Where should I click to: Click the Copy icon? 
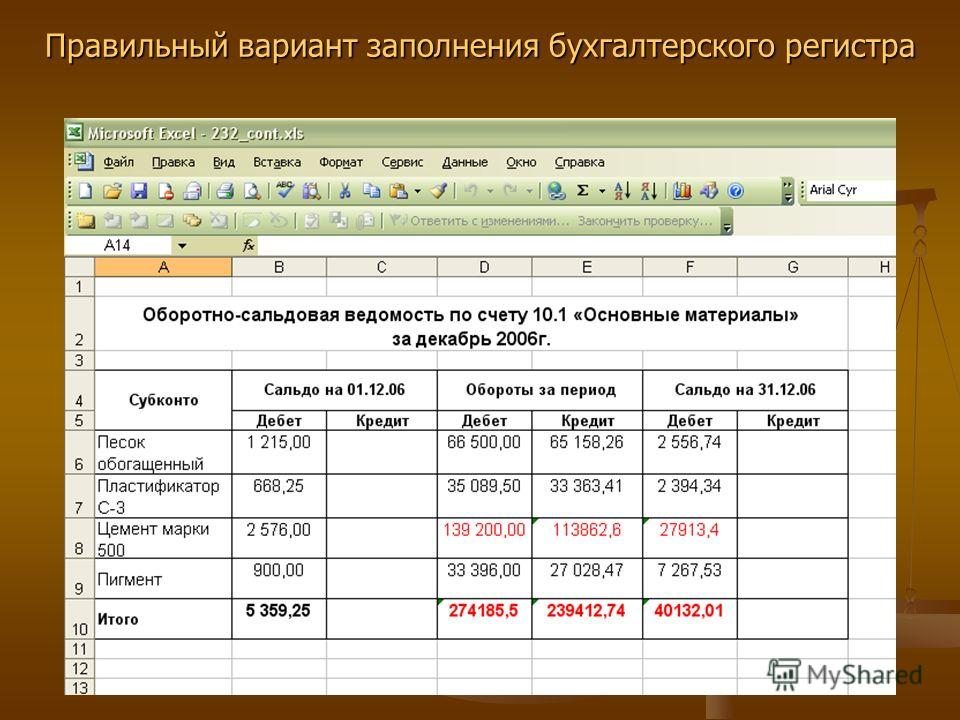(x=371, y=191)
